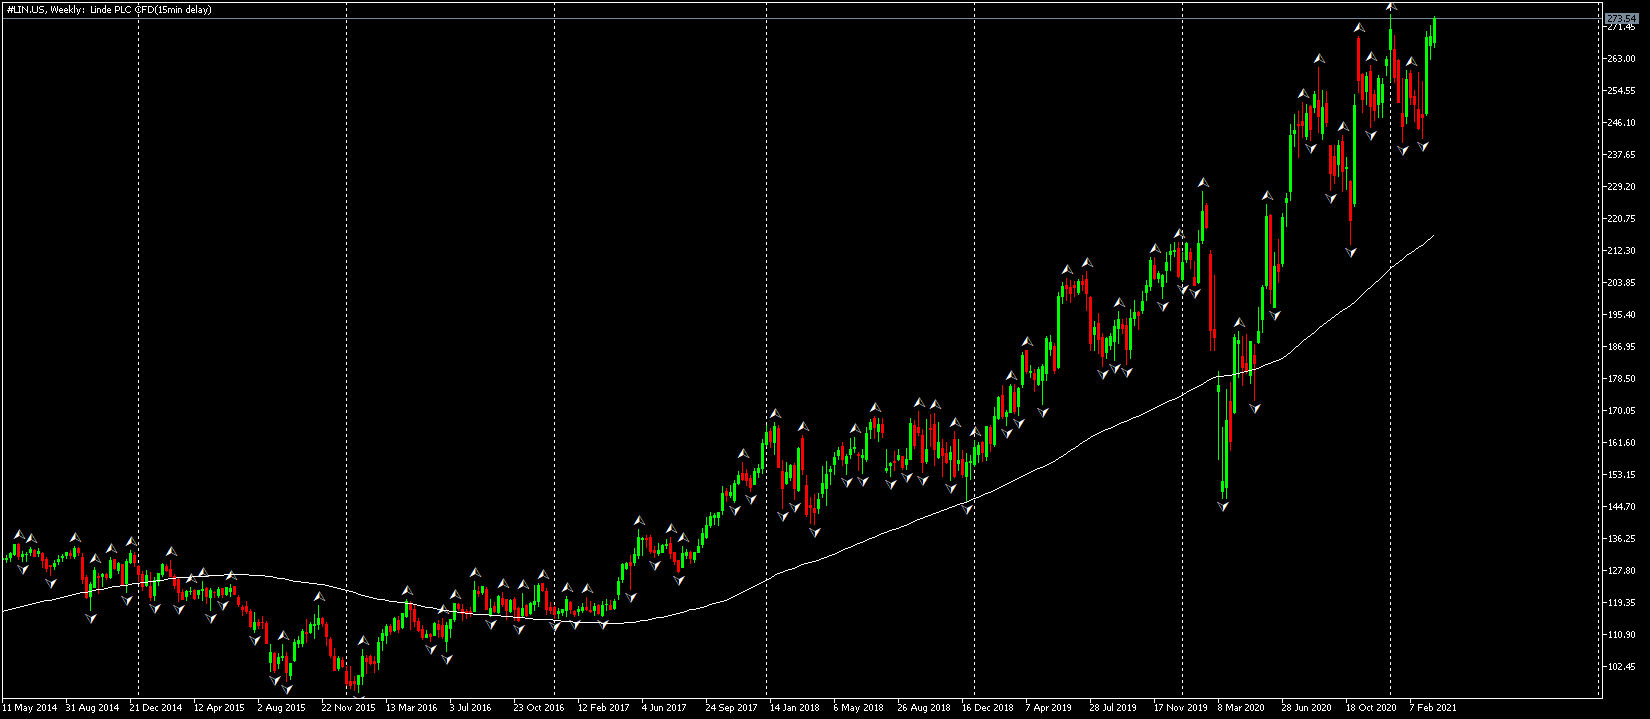Select the down fractal arrow below the March 2020 low
Viewport: 1650px width, 719px height.
pos(1223,507)
